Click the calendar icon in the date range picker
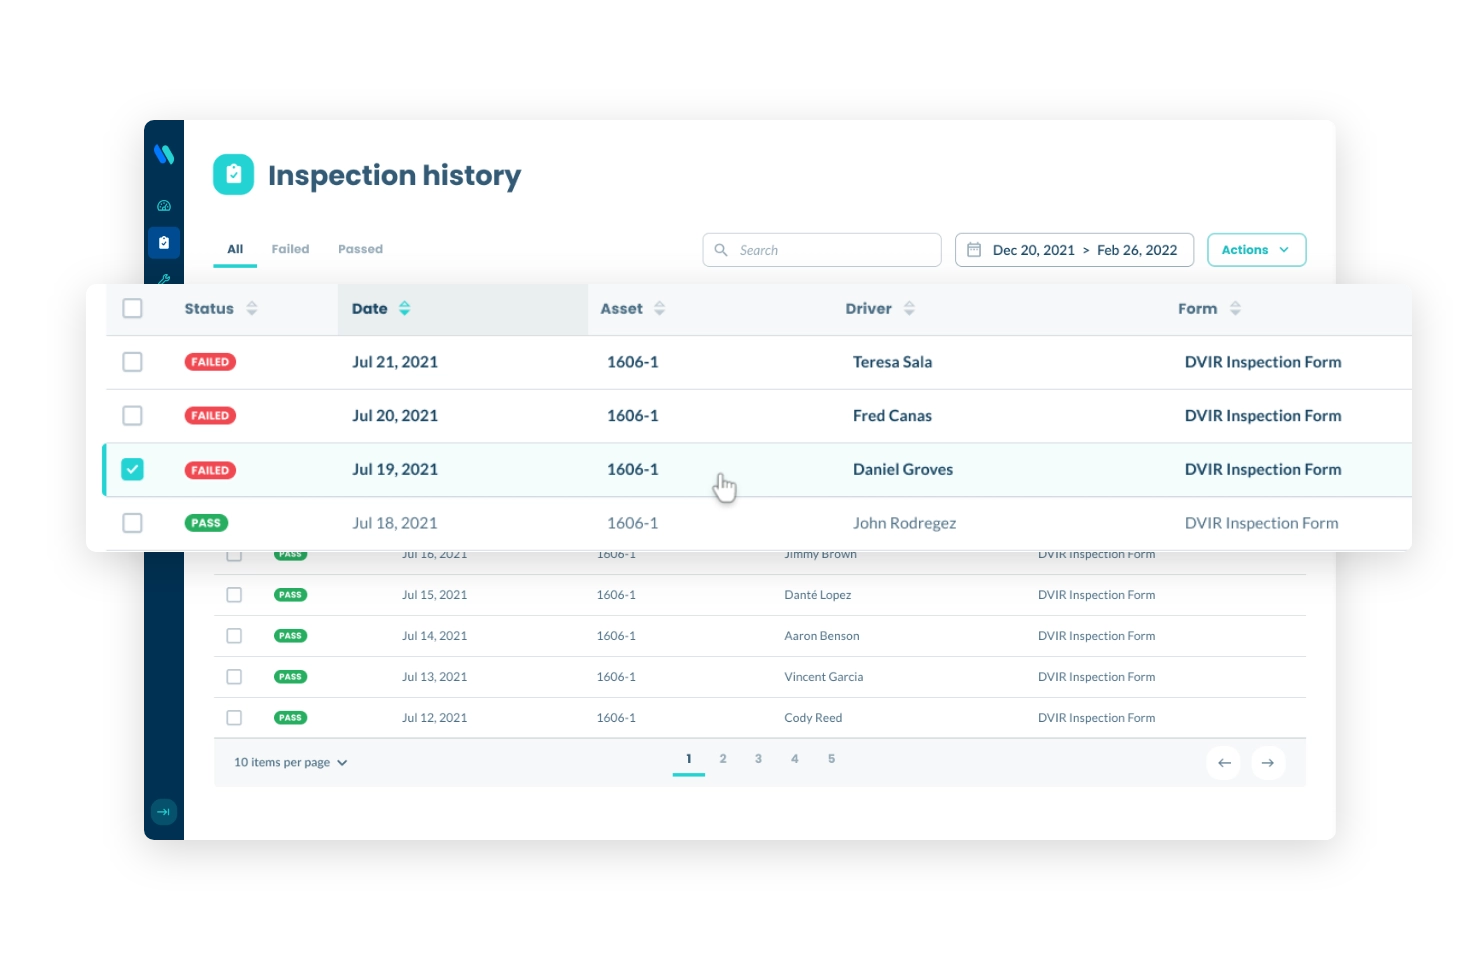Image resolution: width=1480 pixels, height=960 pixels. coord(976,249)
